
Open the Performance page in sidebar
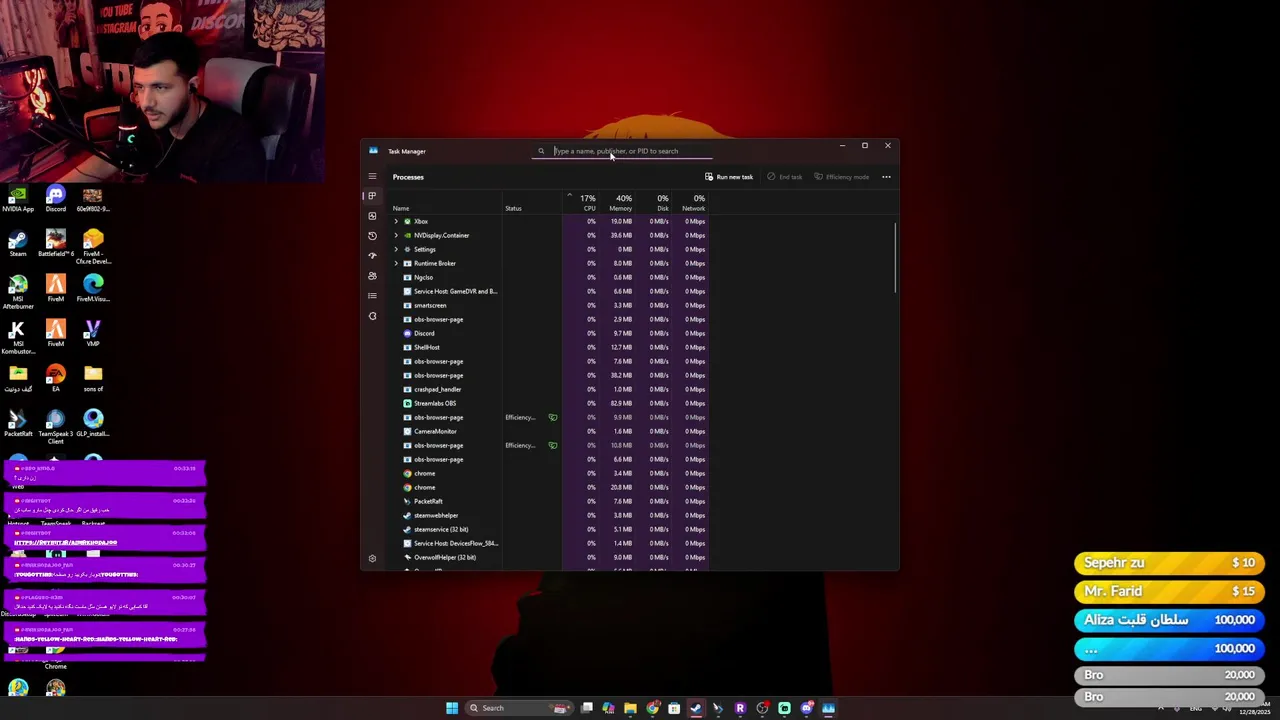pos(372,216)
